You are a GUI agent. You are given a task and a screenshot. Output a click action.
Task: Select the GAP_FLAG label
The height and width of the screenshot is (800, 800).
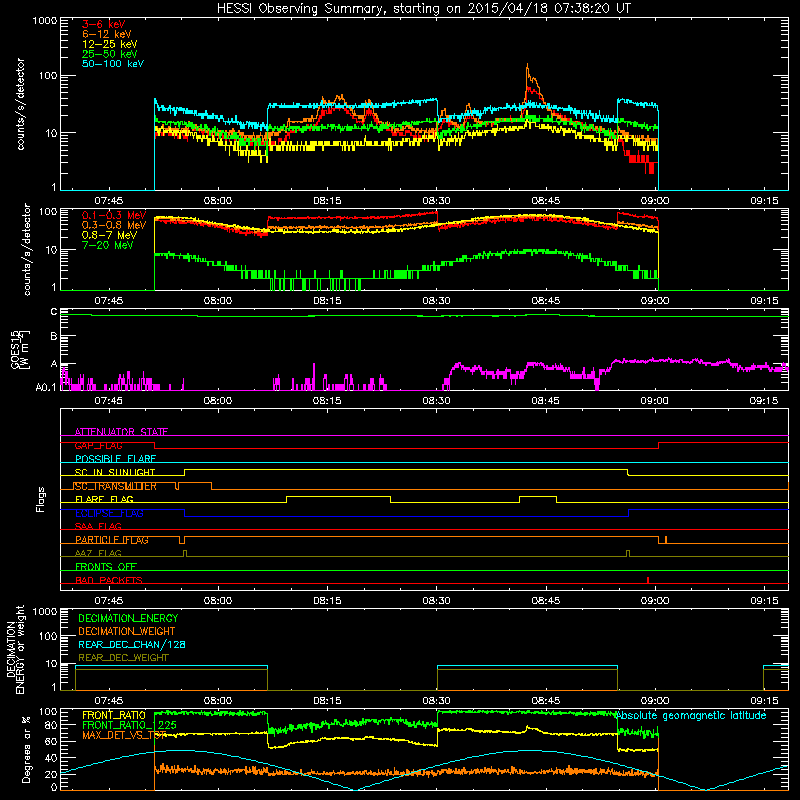click(99, 445)
